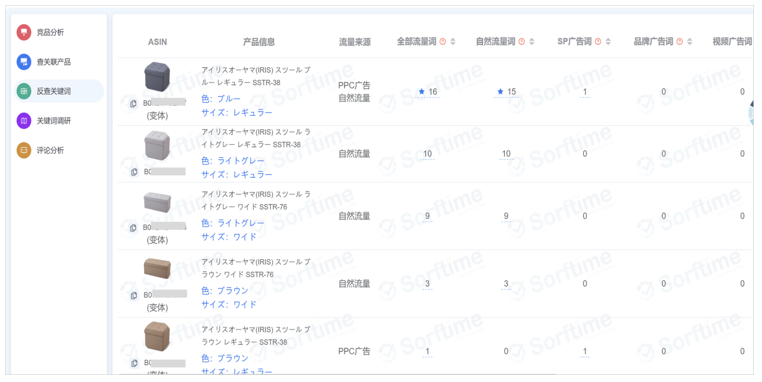Image resolution: width=762 pixels, height=382 pixels.
Task: Sort by SP广告词 column arrows
Action: click(608, 42)
